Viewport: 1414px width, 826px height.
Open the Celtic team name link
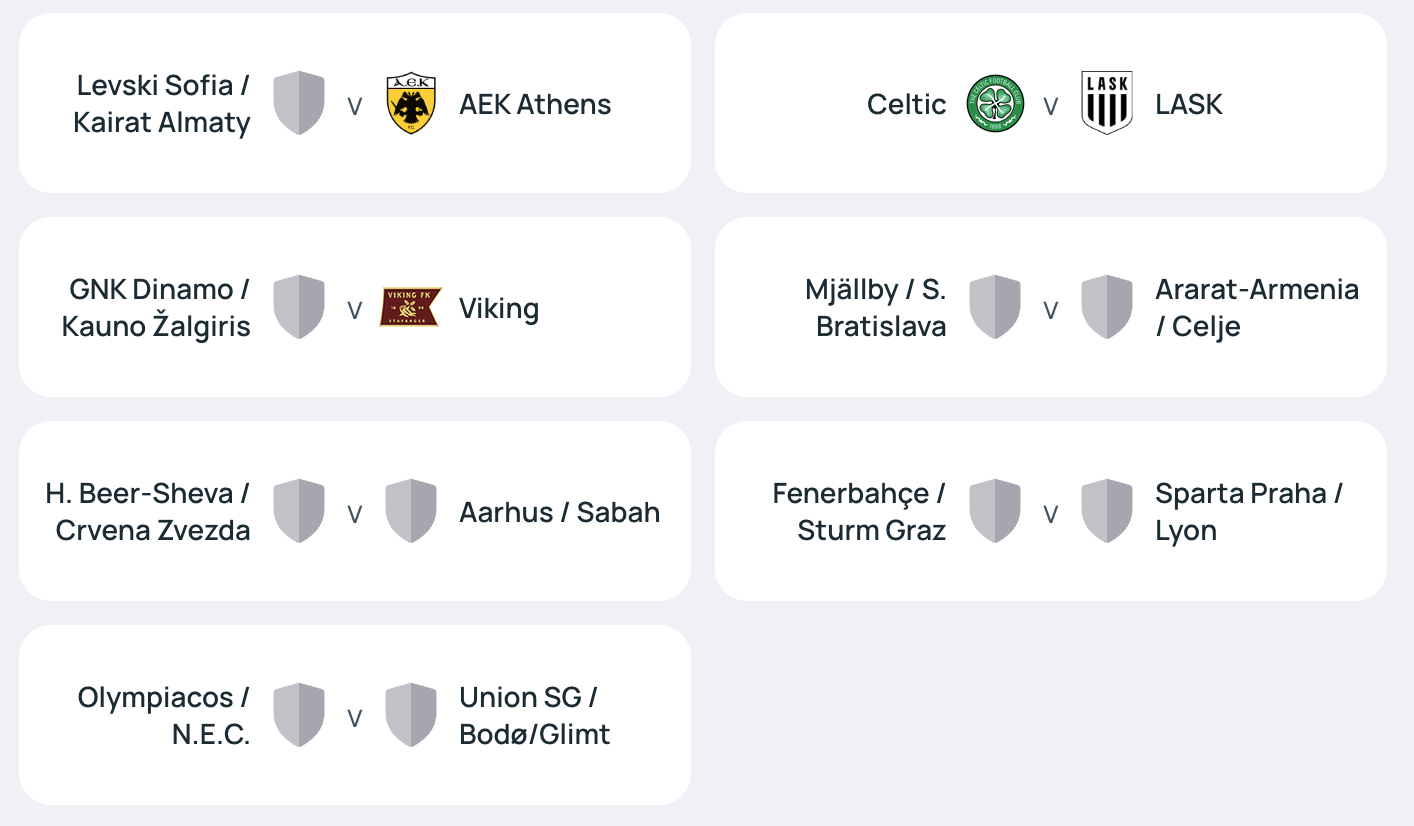(906, 104)
